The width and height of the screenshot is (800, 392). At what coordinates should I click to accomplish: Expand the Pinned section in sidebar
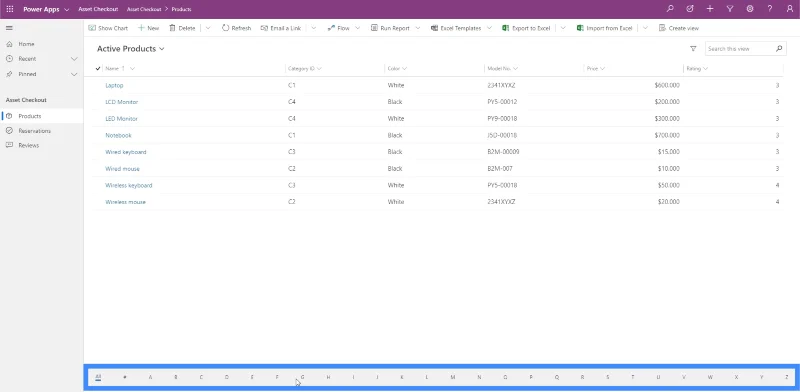(74, 74)
